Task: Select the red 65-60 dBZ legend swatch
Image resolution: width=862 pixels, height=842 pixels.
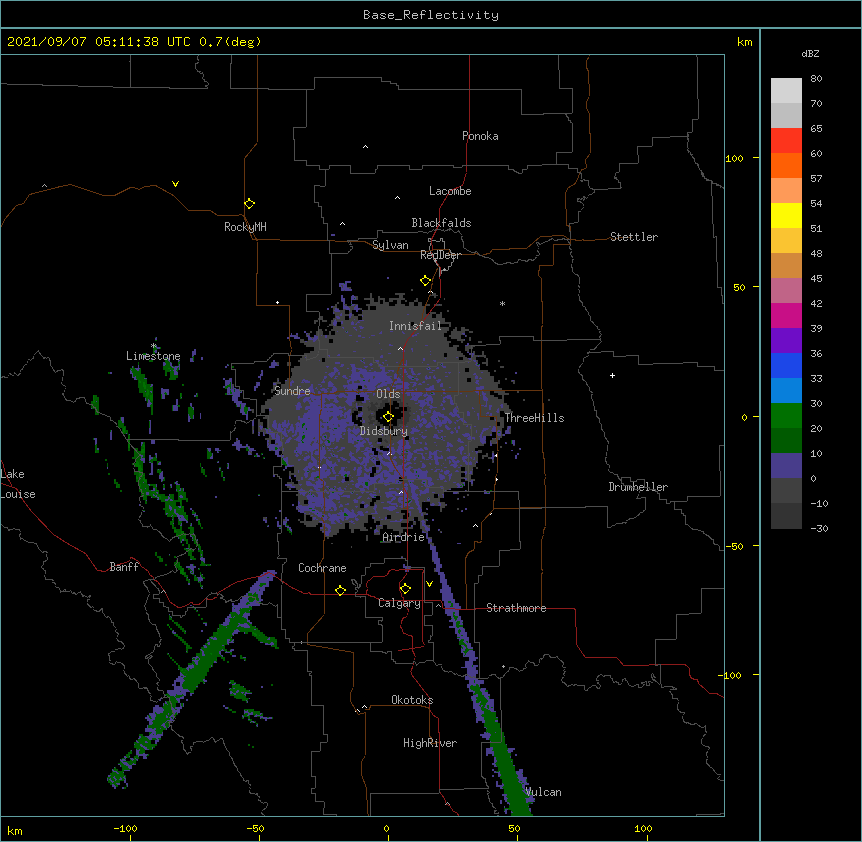Action: (786, 141)
